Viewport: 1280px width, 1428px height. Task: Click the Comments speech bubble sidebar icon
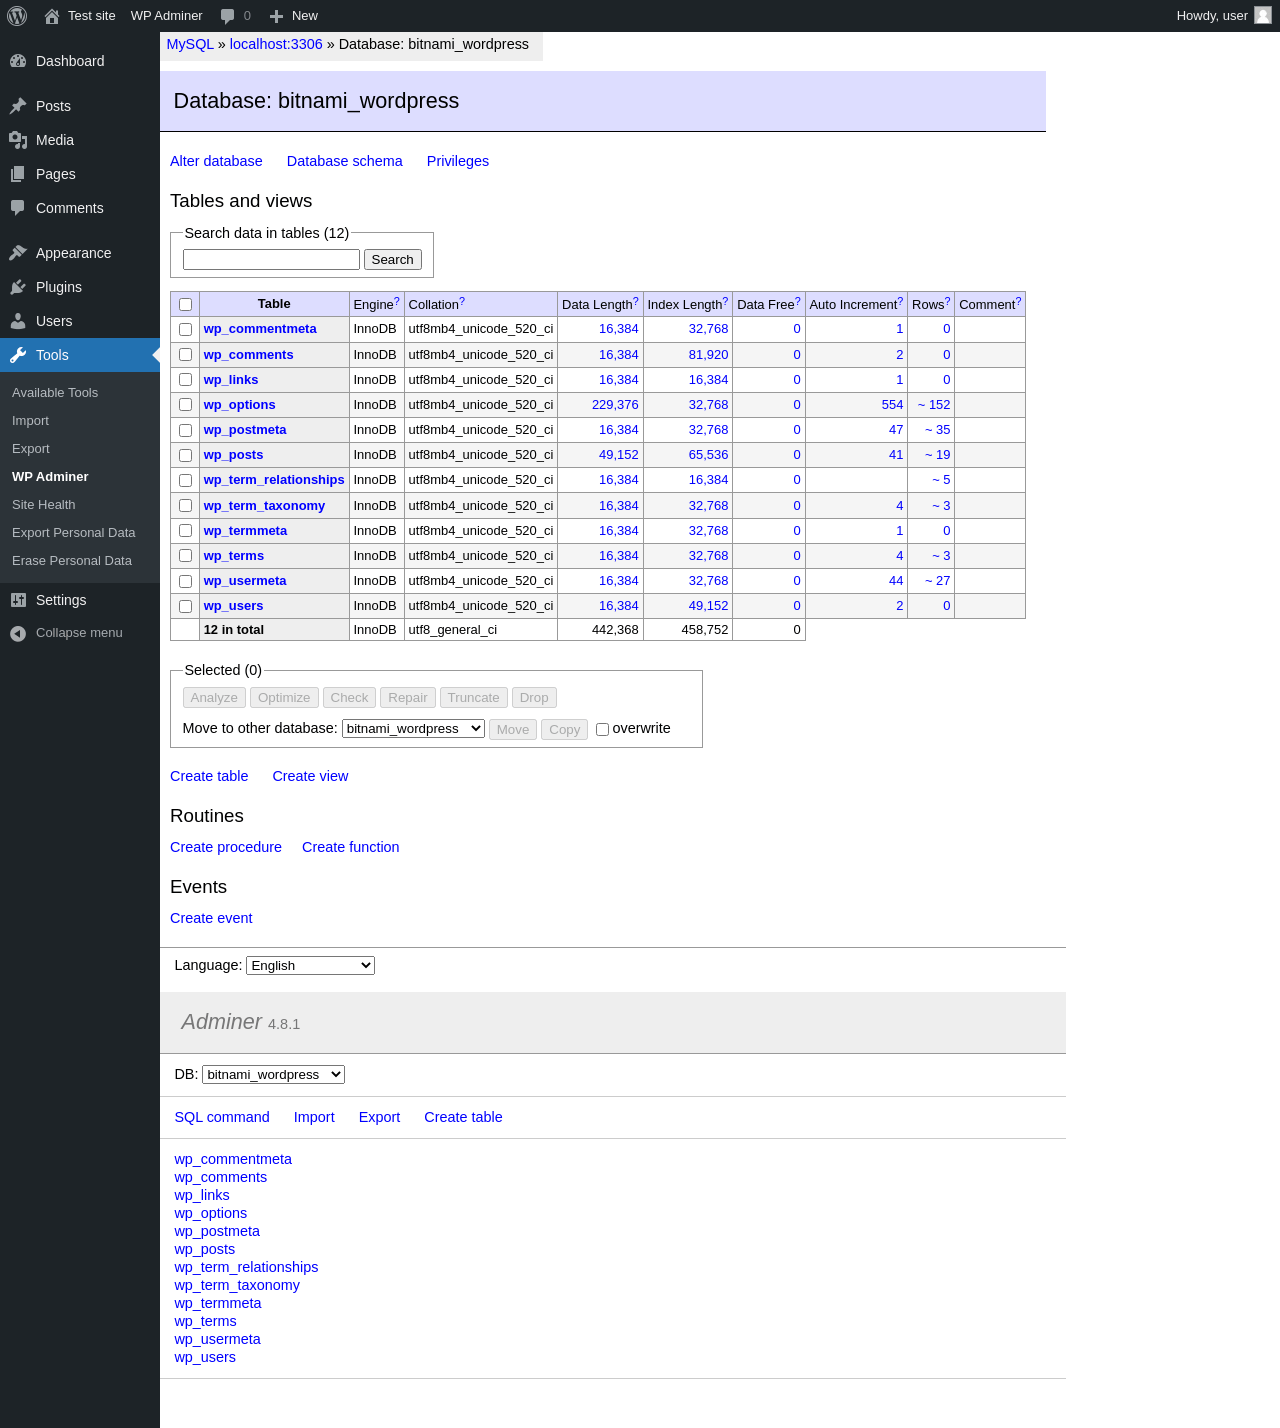click(18, 208)
